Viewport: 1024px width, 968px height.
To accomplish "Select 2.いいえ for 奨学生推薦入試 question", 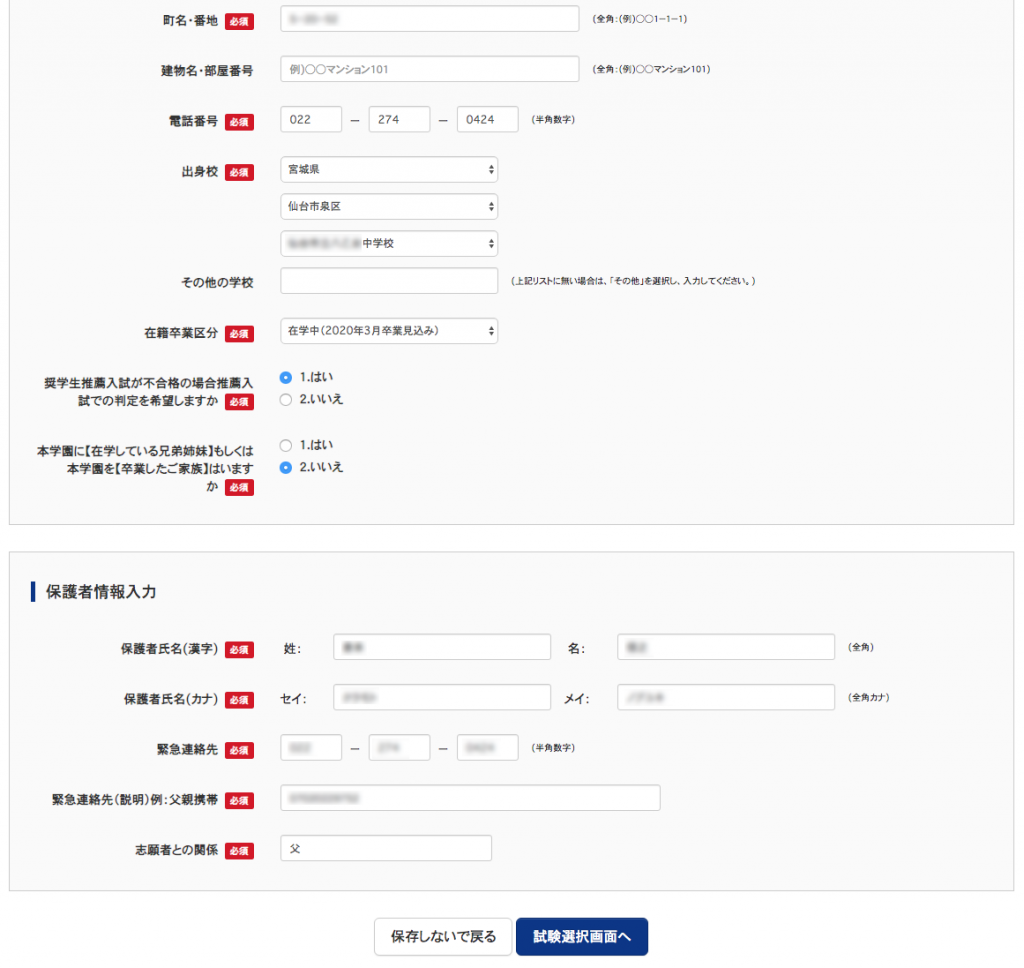I will (x=285, y=400).
